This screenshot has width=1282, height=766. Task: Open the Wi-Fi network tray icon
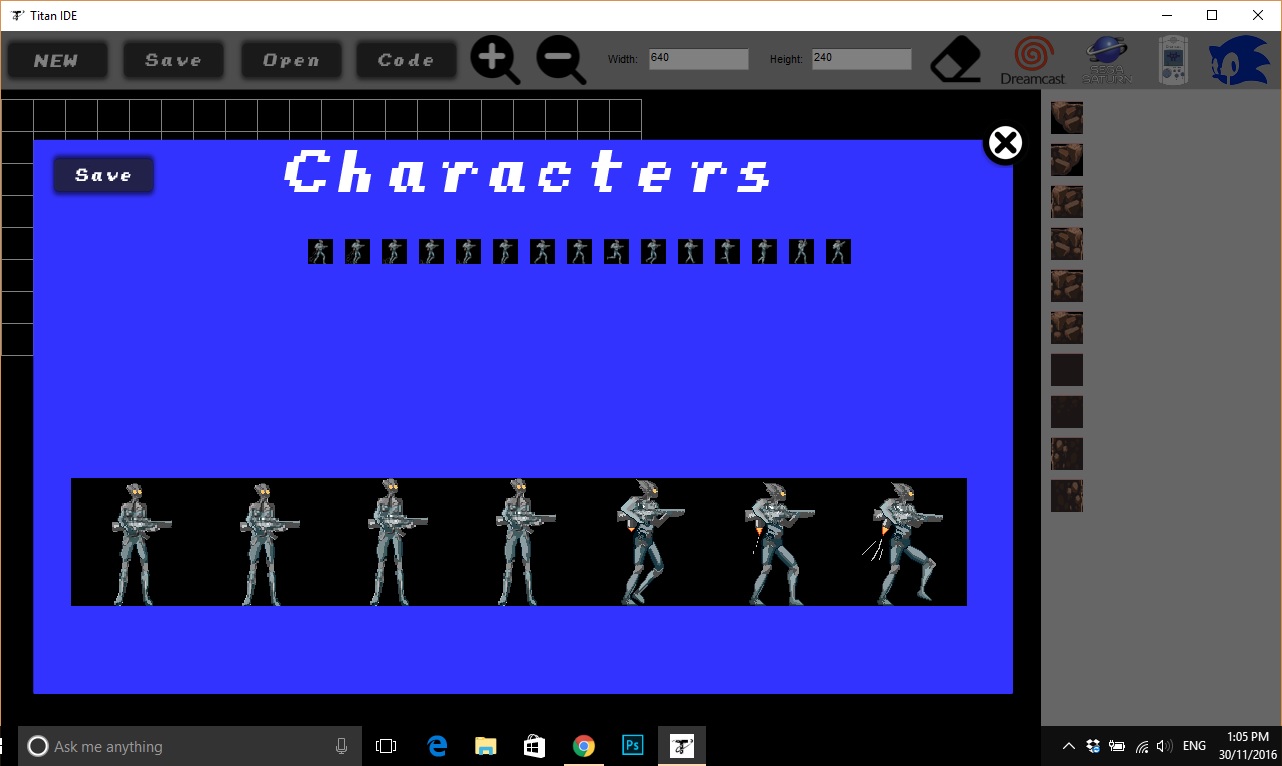[x=1141, y=746]
